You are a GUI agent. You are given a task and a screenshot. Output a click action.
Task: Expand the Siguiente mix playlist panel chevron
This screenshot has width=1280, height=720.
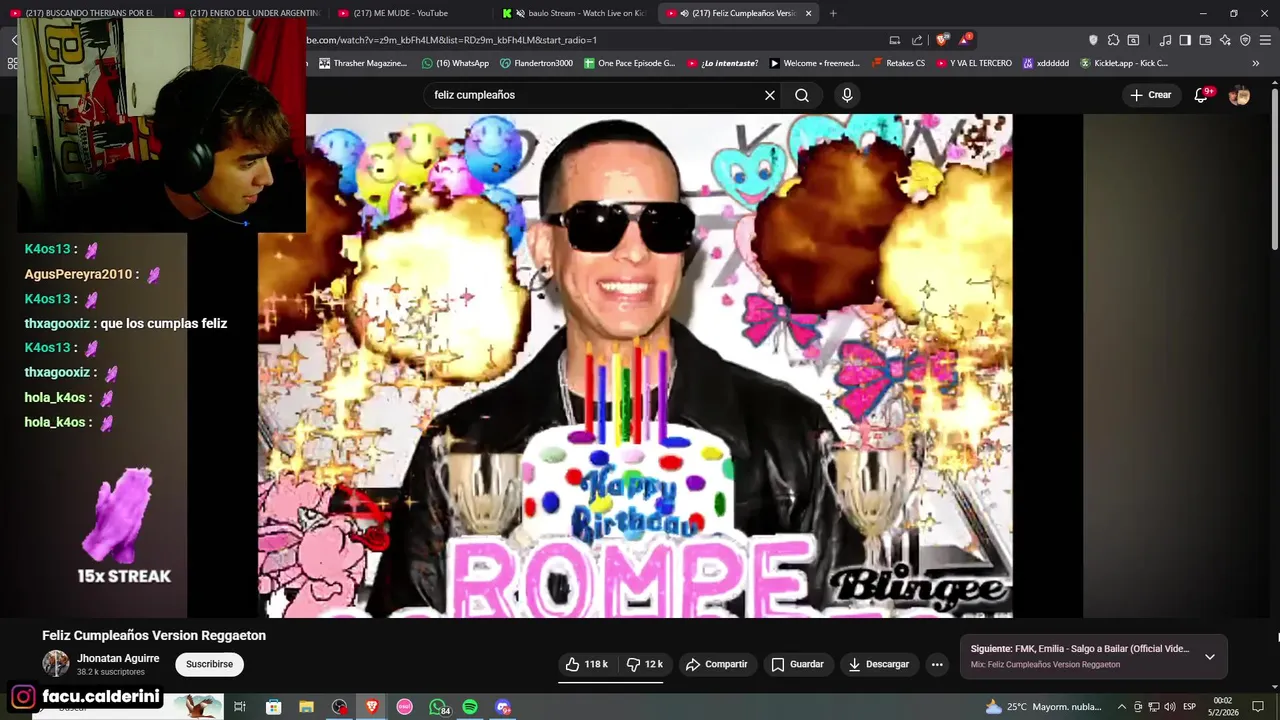1210,657
